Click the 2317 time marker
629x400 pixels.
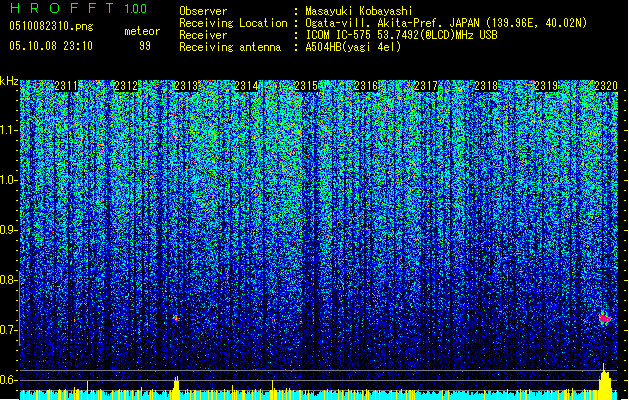tap(426, 86)
